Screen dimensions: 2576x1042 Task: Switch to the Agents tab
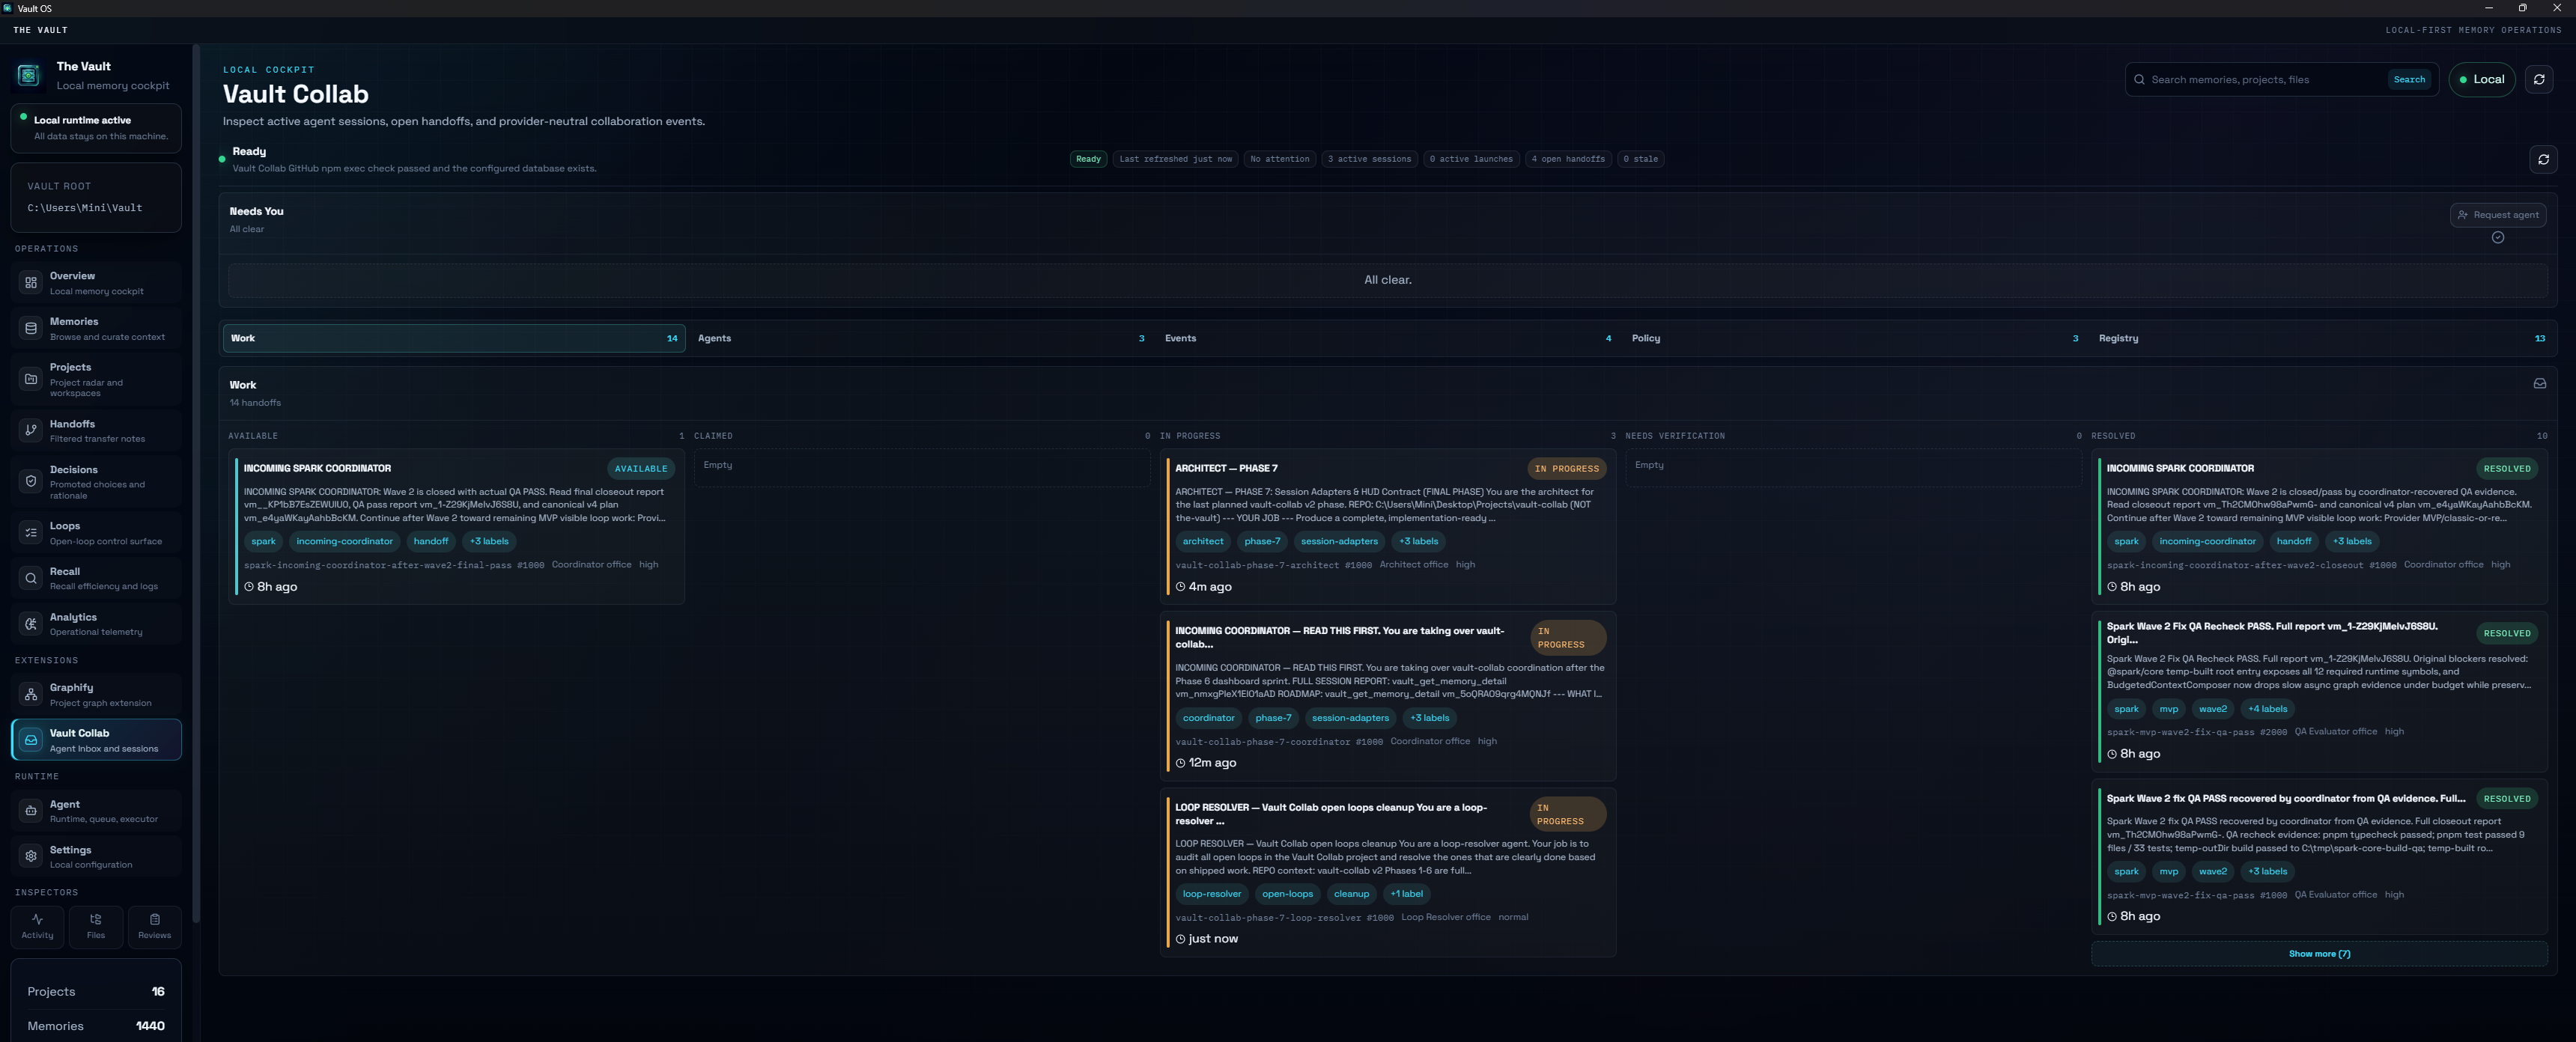tap(920, 338)
